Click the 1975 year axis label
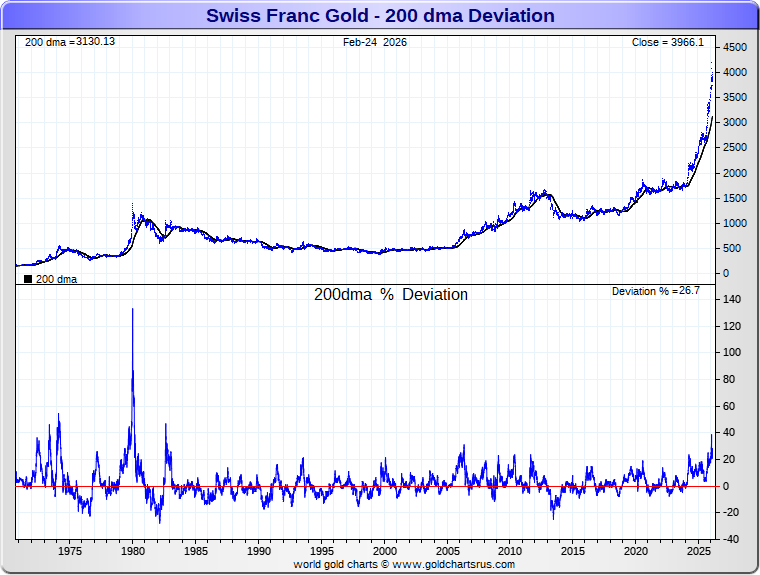 70,551
